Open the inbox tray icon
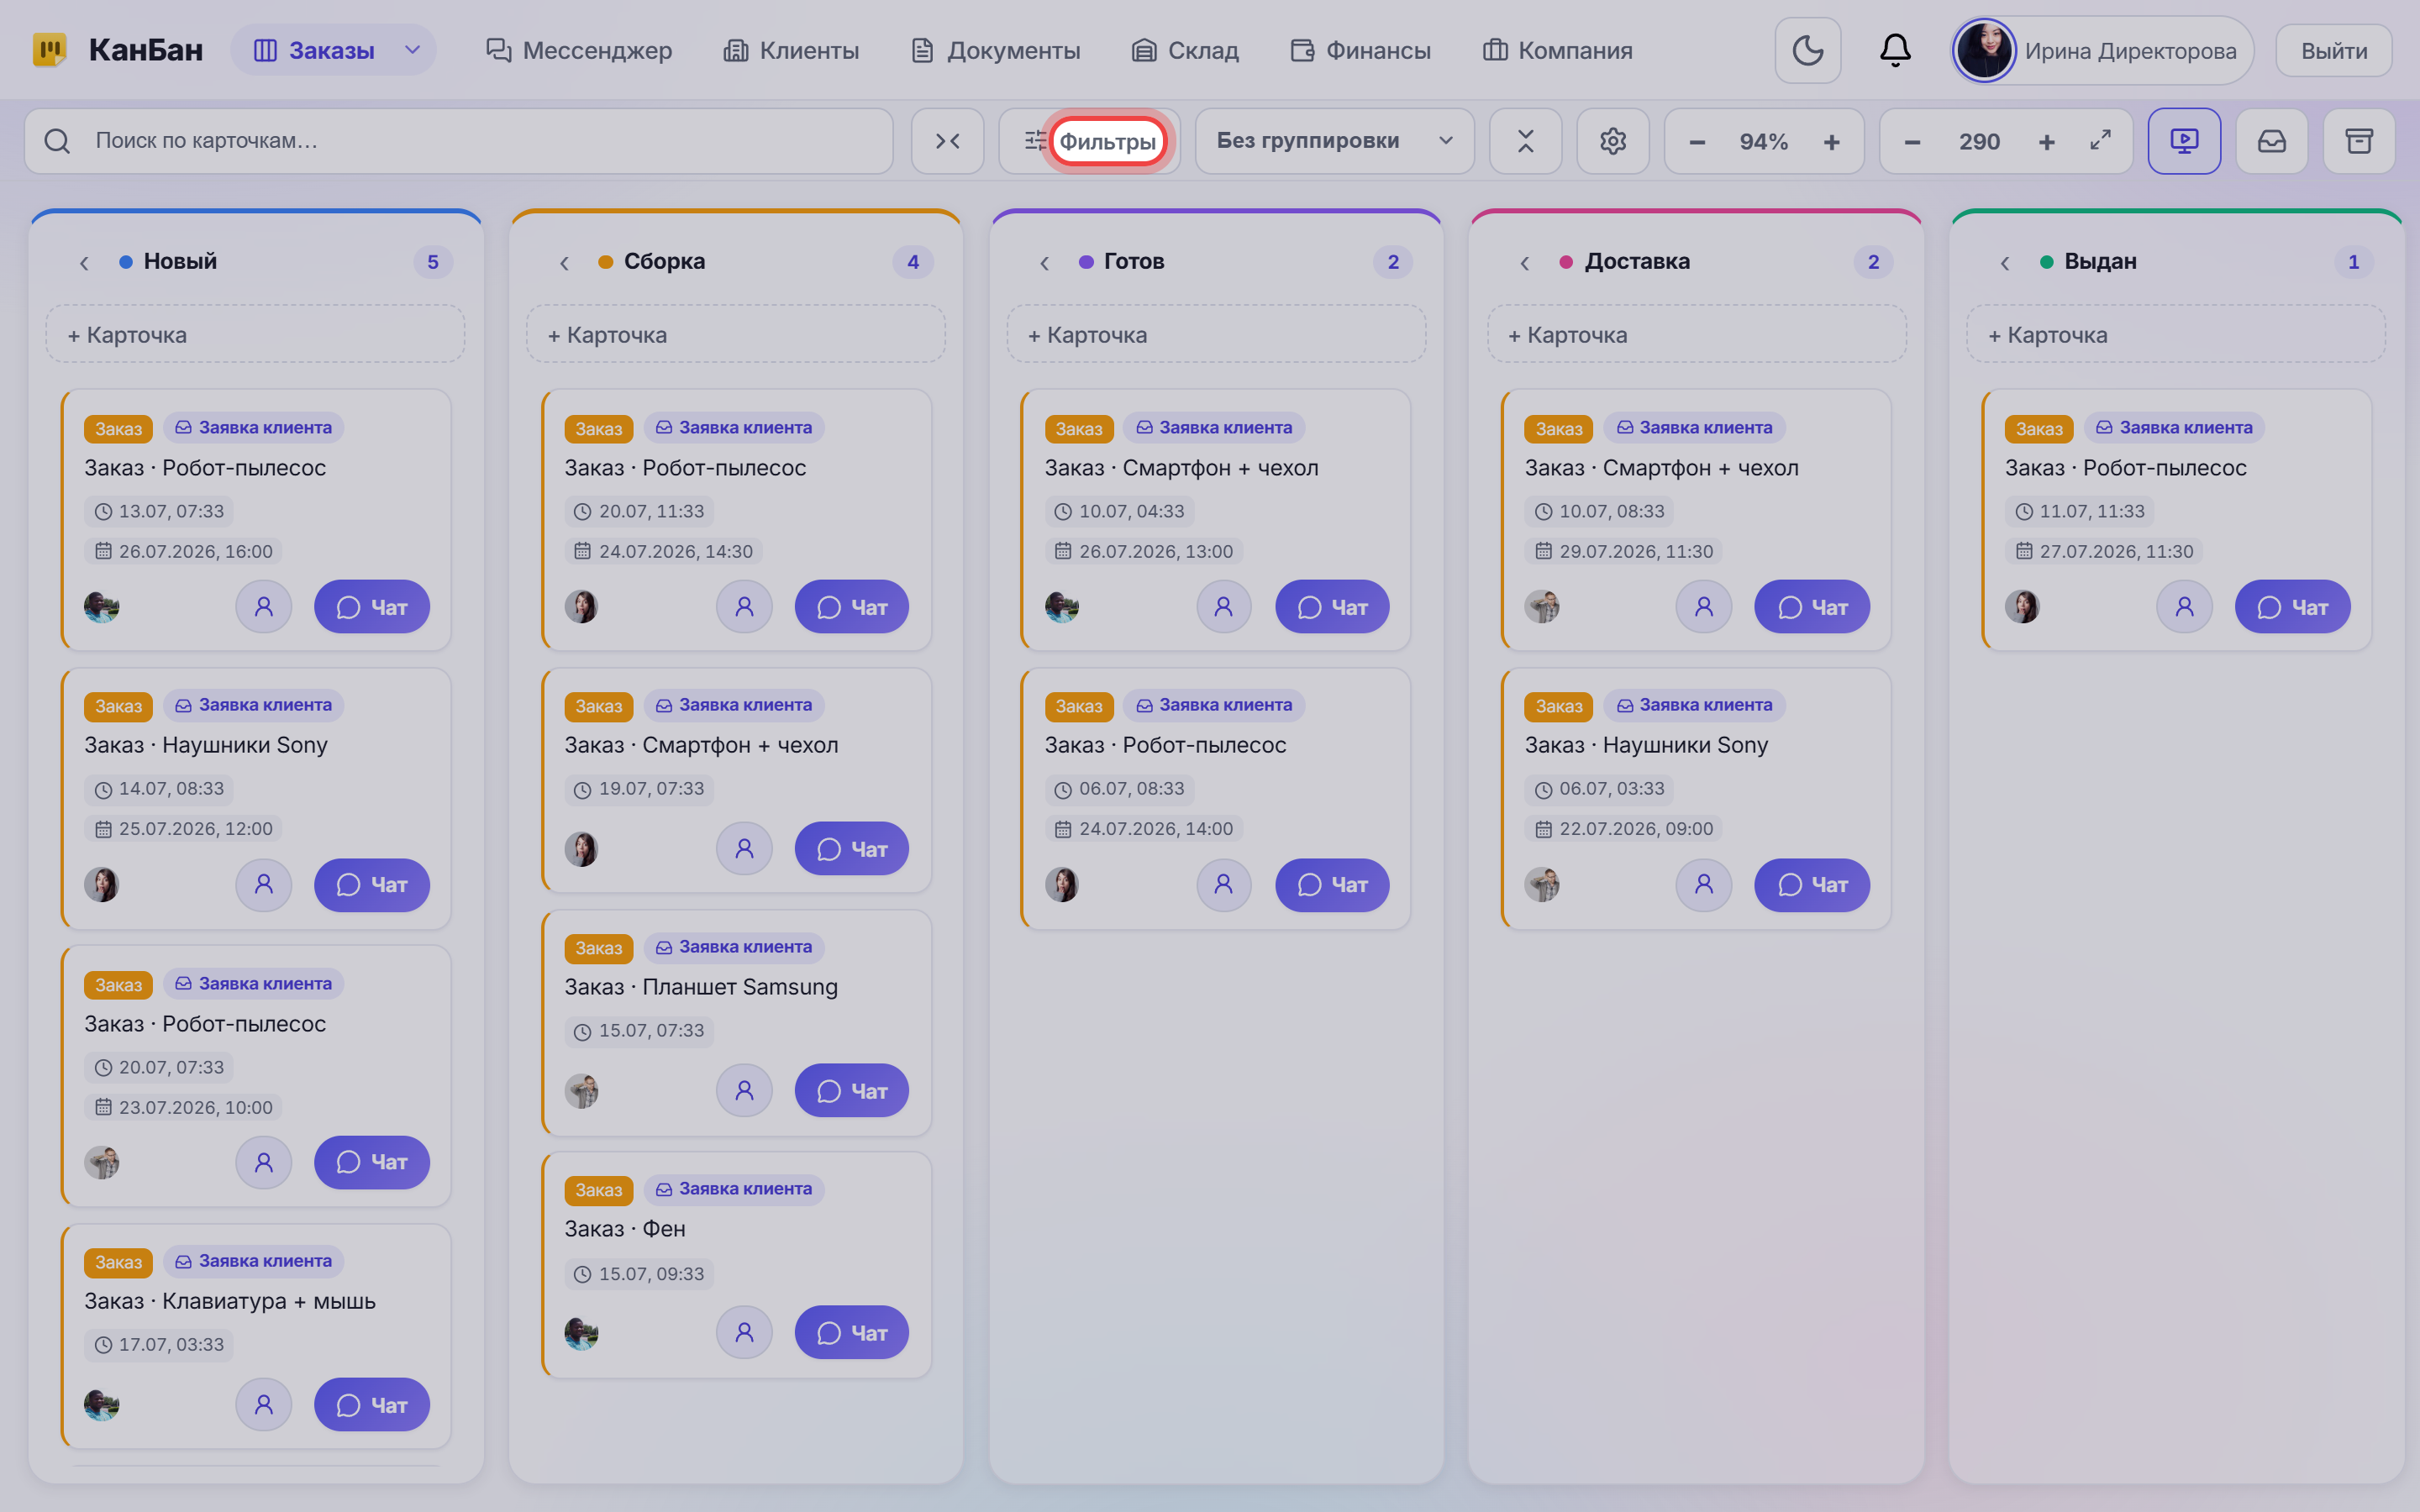The height and width of the screenshot is (1512, 2420). 2271,141
